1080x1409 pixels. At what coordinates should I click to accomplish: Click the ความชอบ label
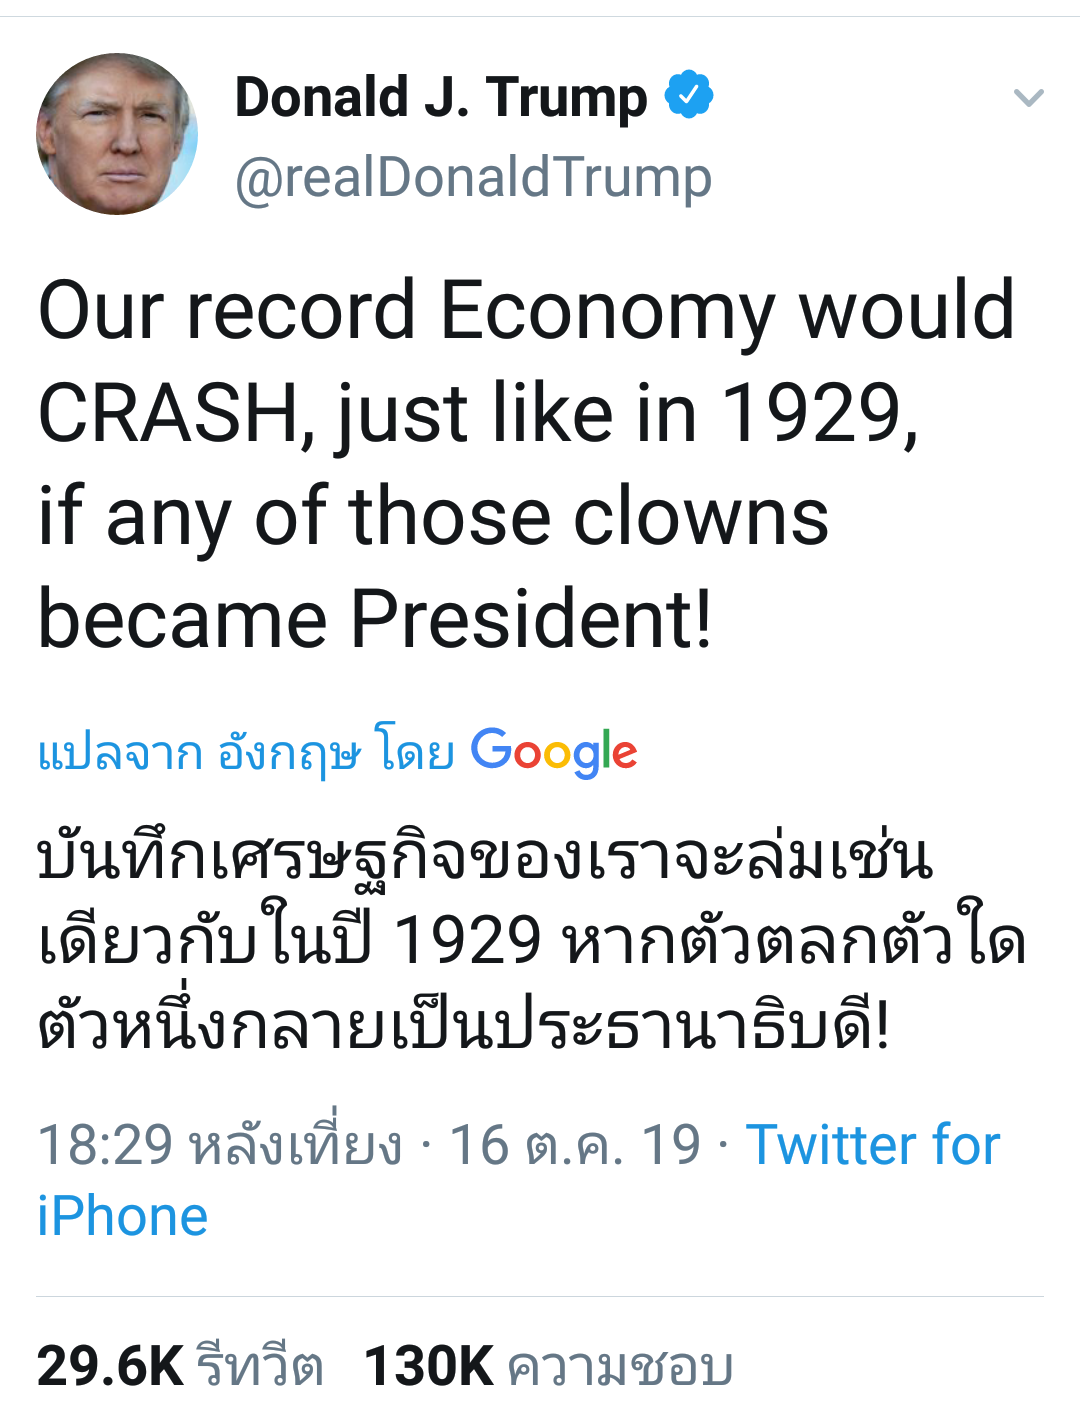(620, 1366)
